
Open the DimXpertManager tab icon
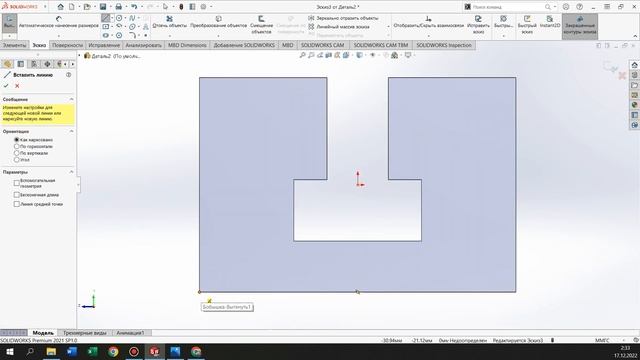47,64
